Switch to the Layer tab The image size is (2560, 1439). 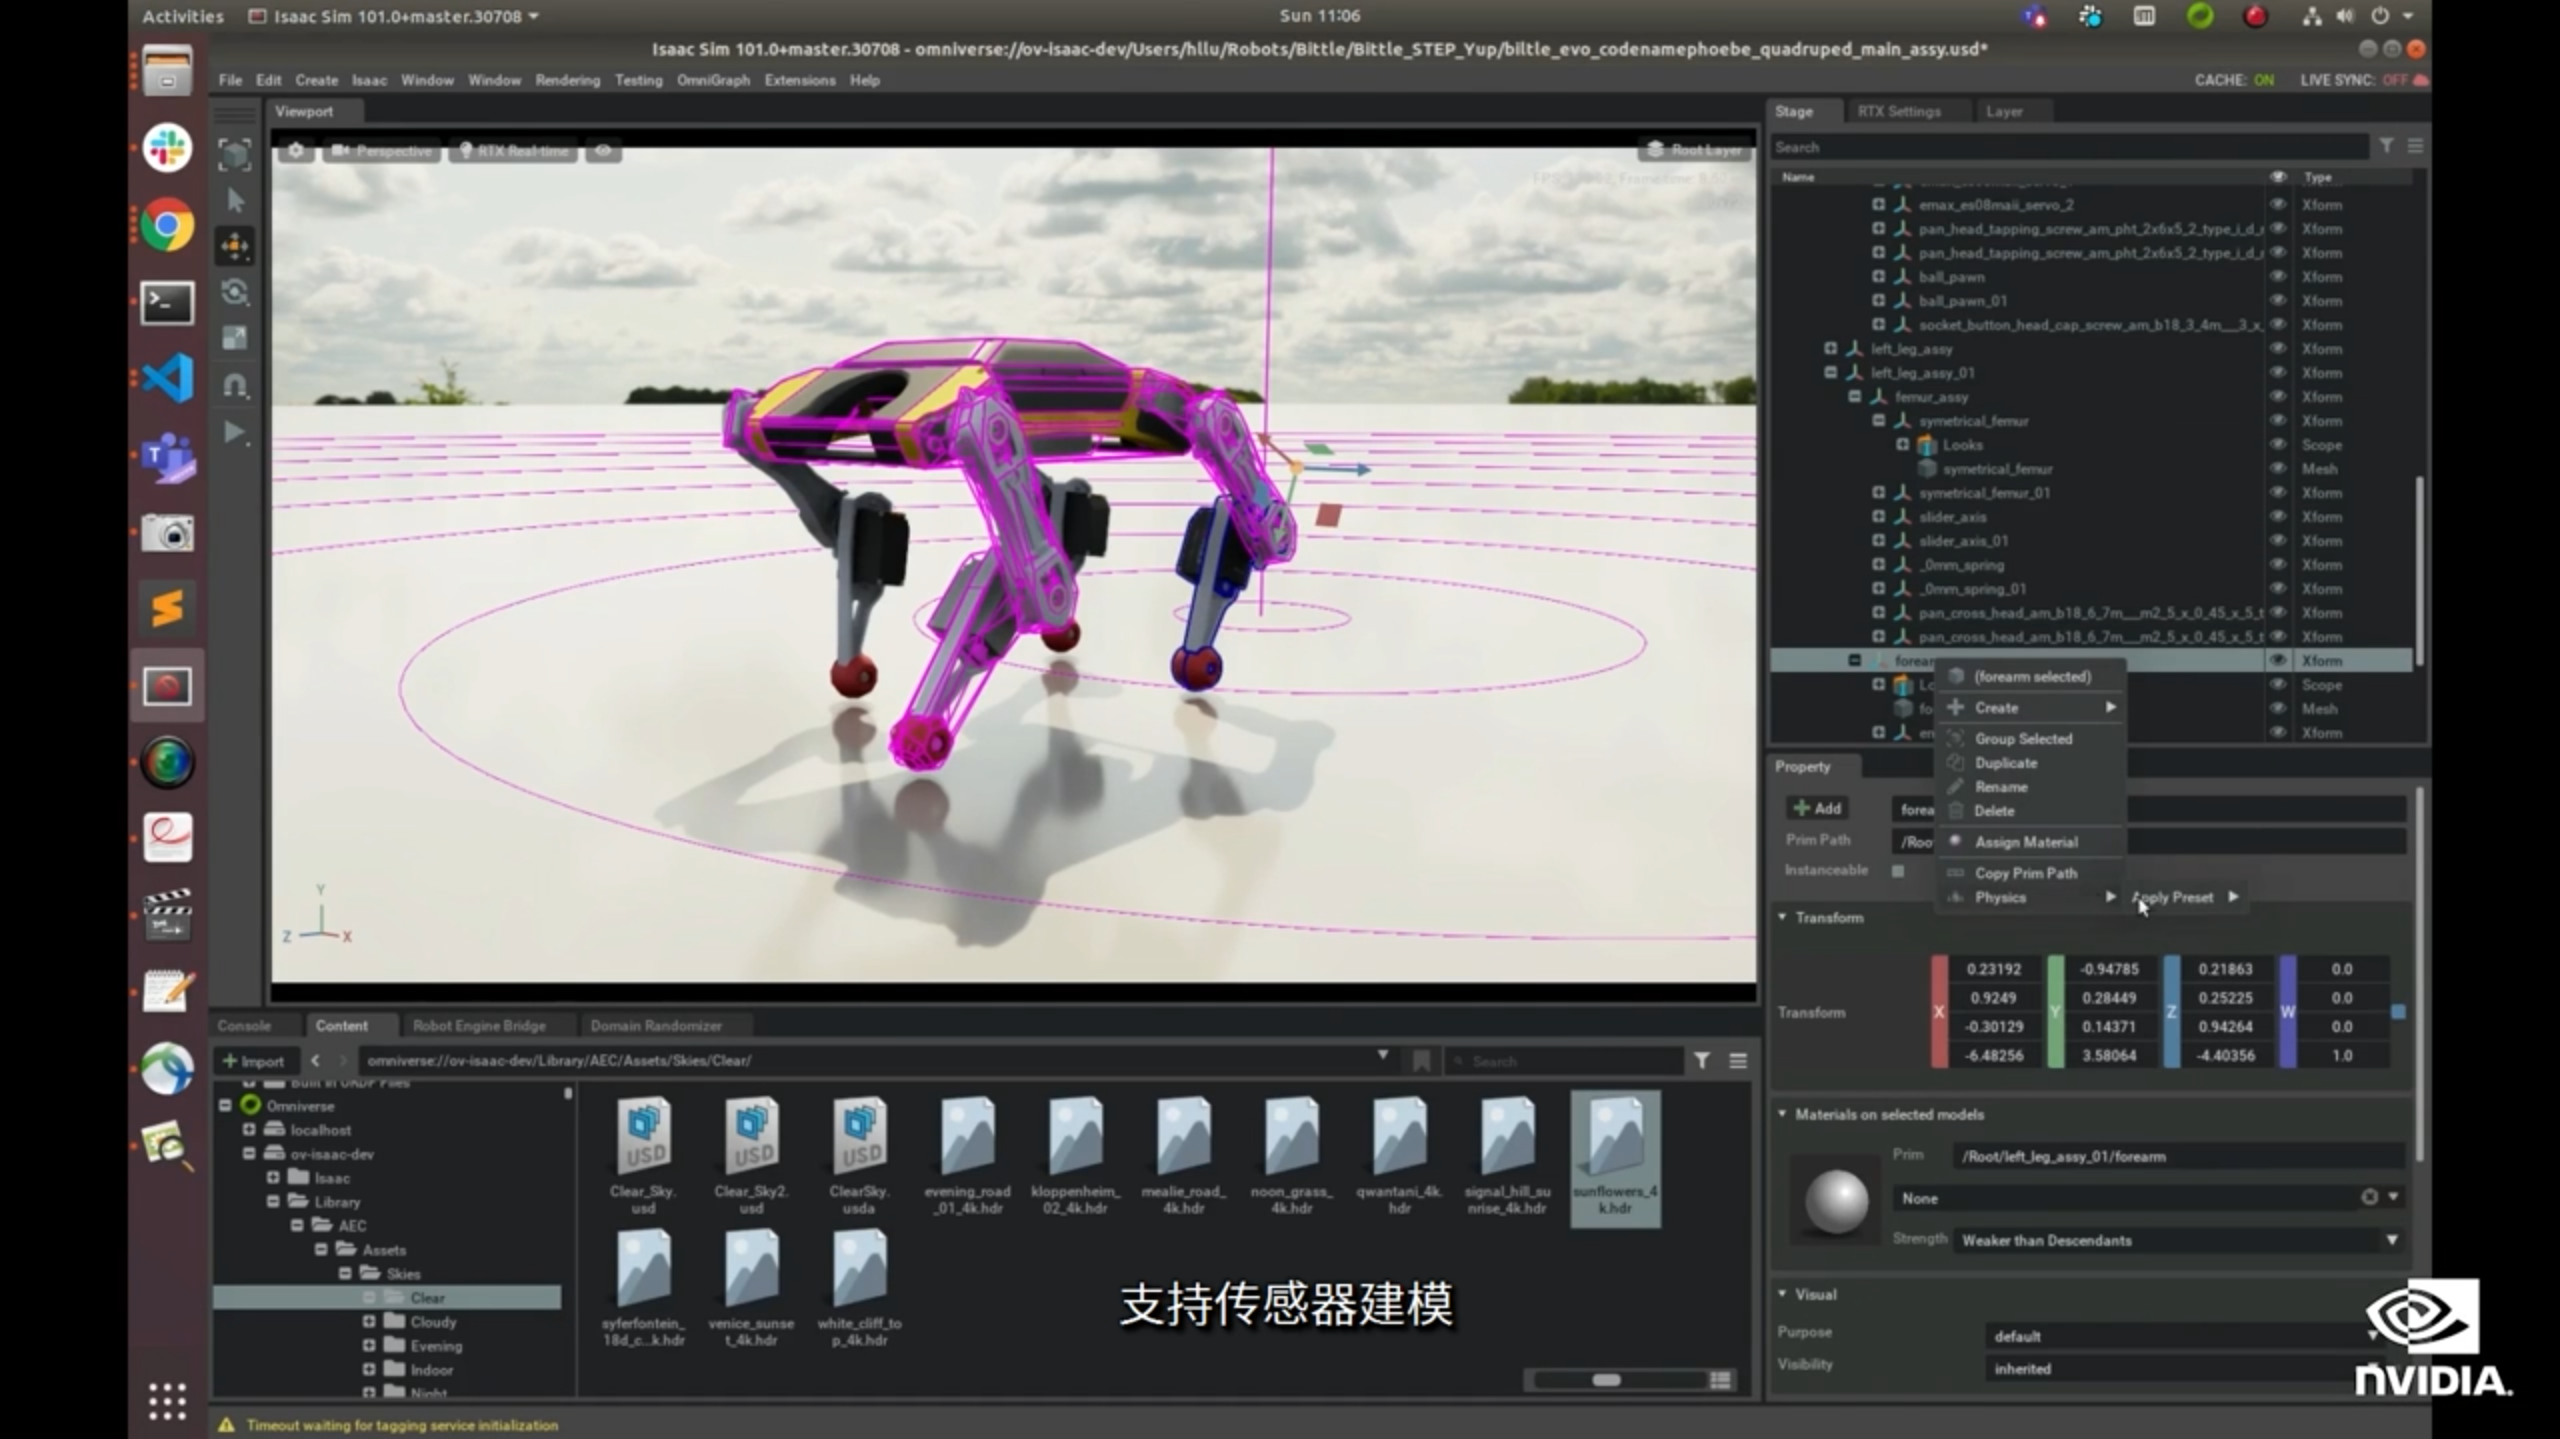click(2004, 111)
